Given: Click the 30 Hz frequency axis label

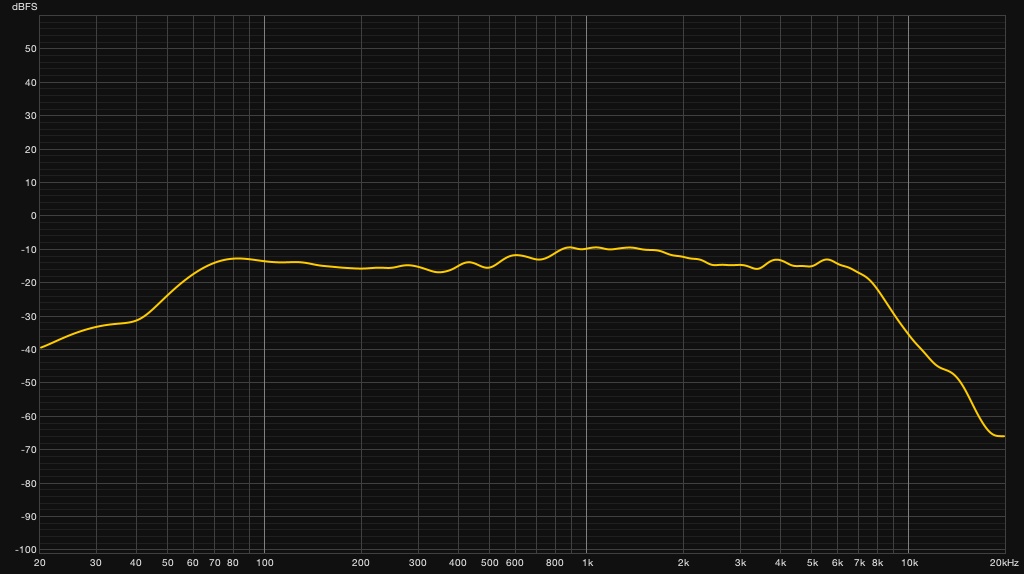Looking at the screenshot, I should pos(96,563).
